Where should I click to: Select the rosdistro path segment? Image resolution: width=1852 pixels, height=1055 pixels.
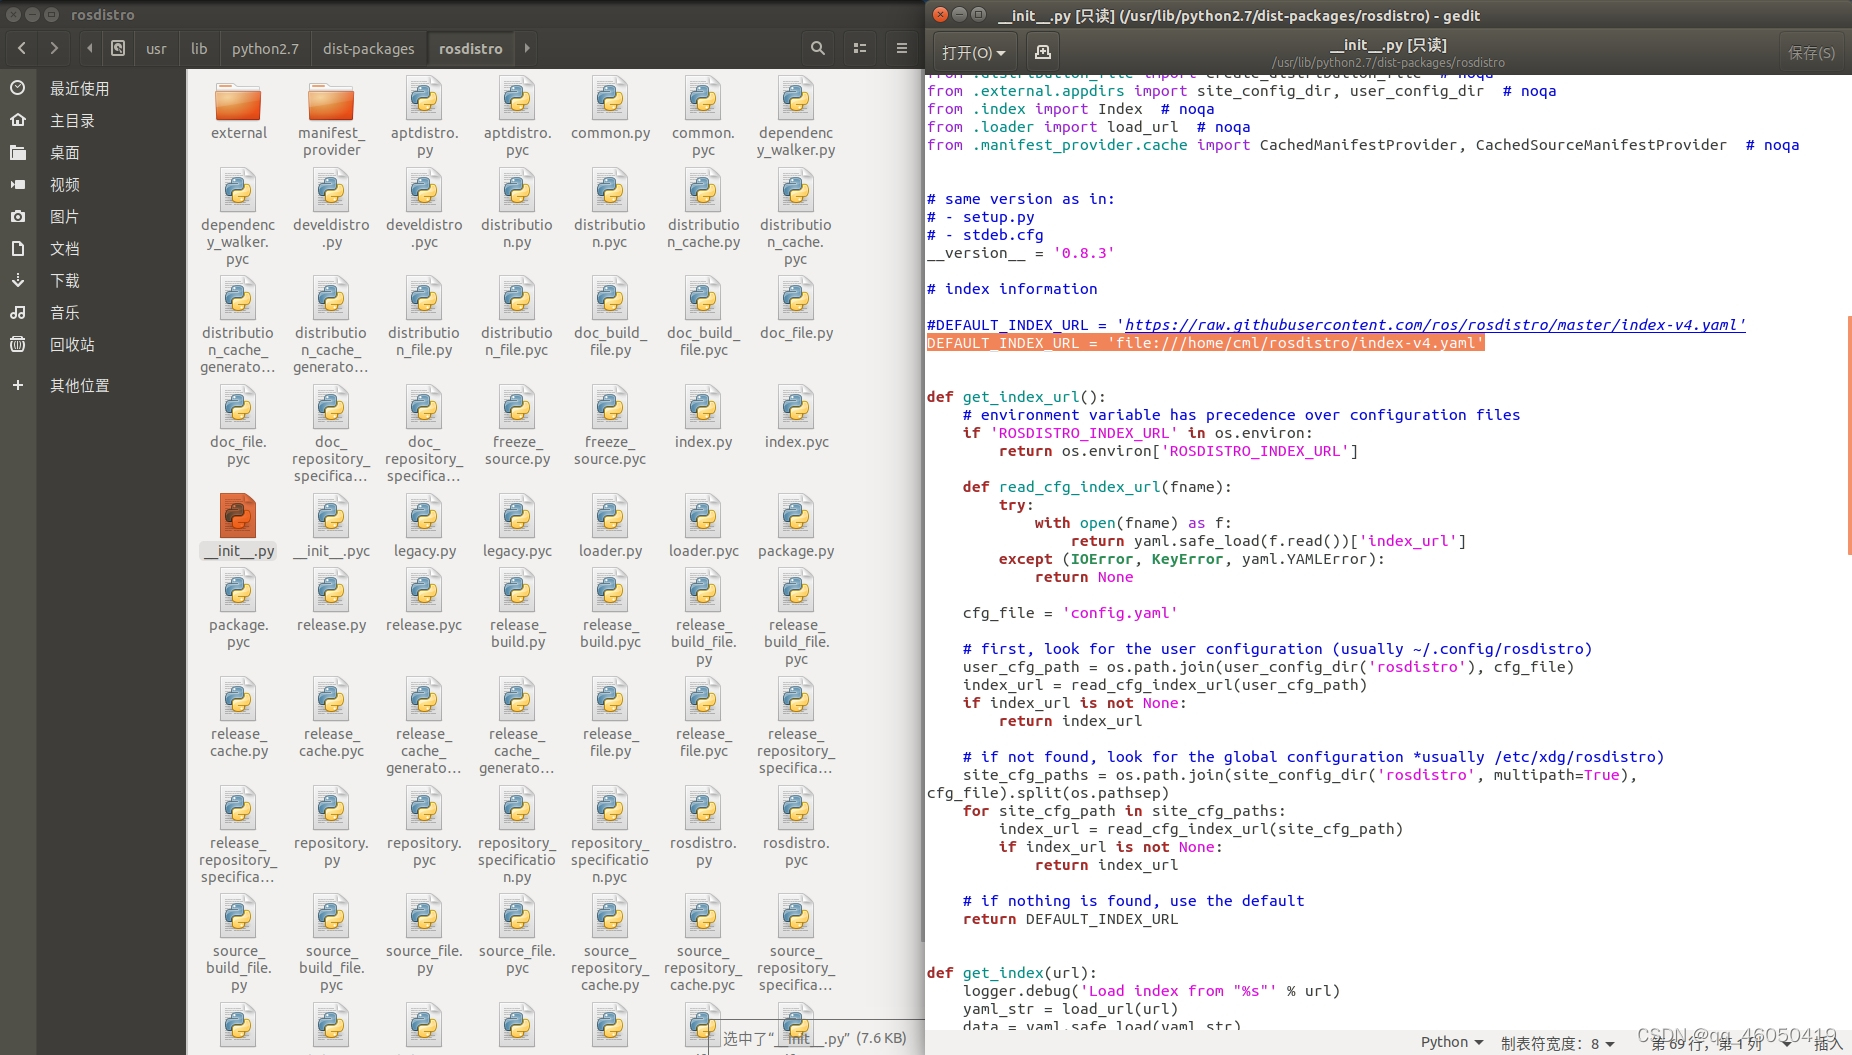coord(471,48)
